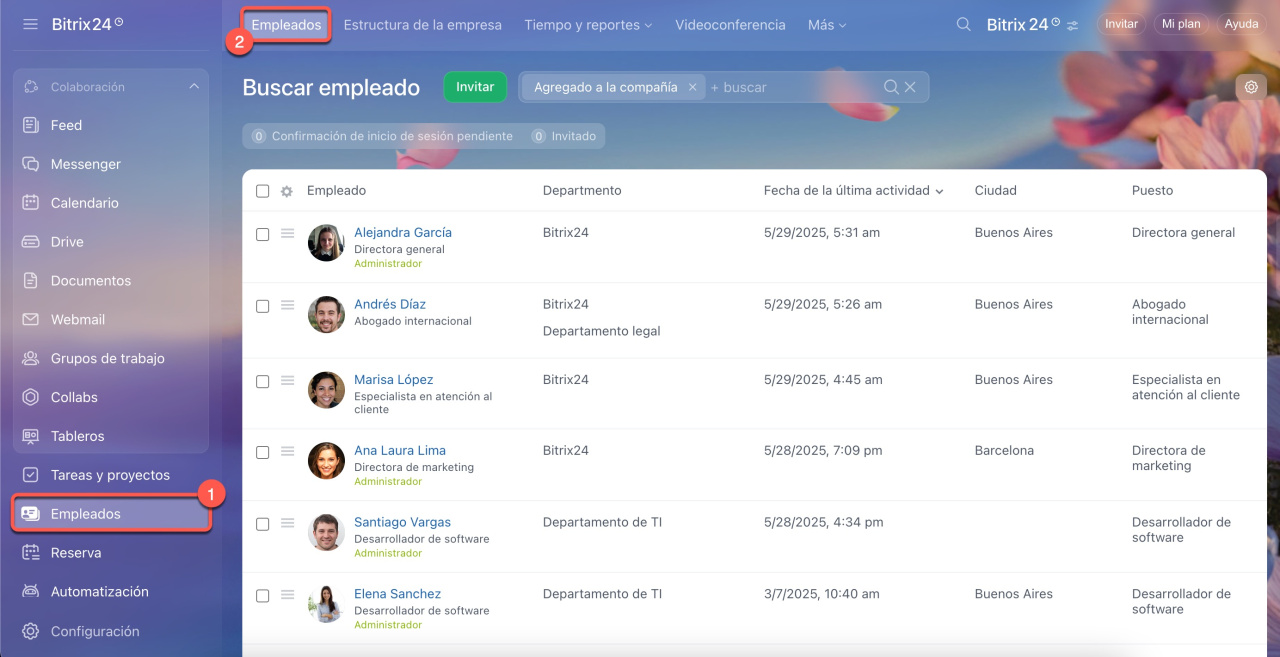Image resolution: width=1280 pixels, height=657 pixels.
Task: Click Elena Sanchez's avatar thumbnail
Action: [x=326, y=604]
